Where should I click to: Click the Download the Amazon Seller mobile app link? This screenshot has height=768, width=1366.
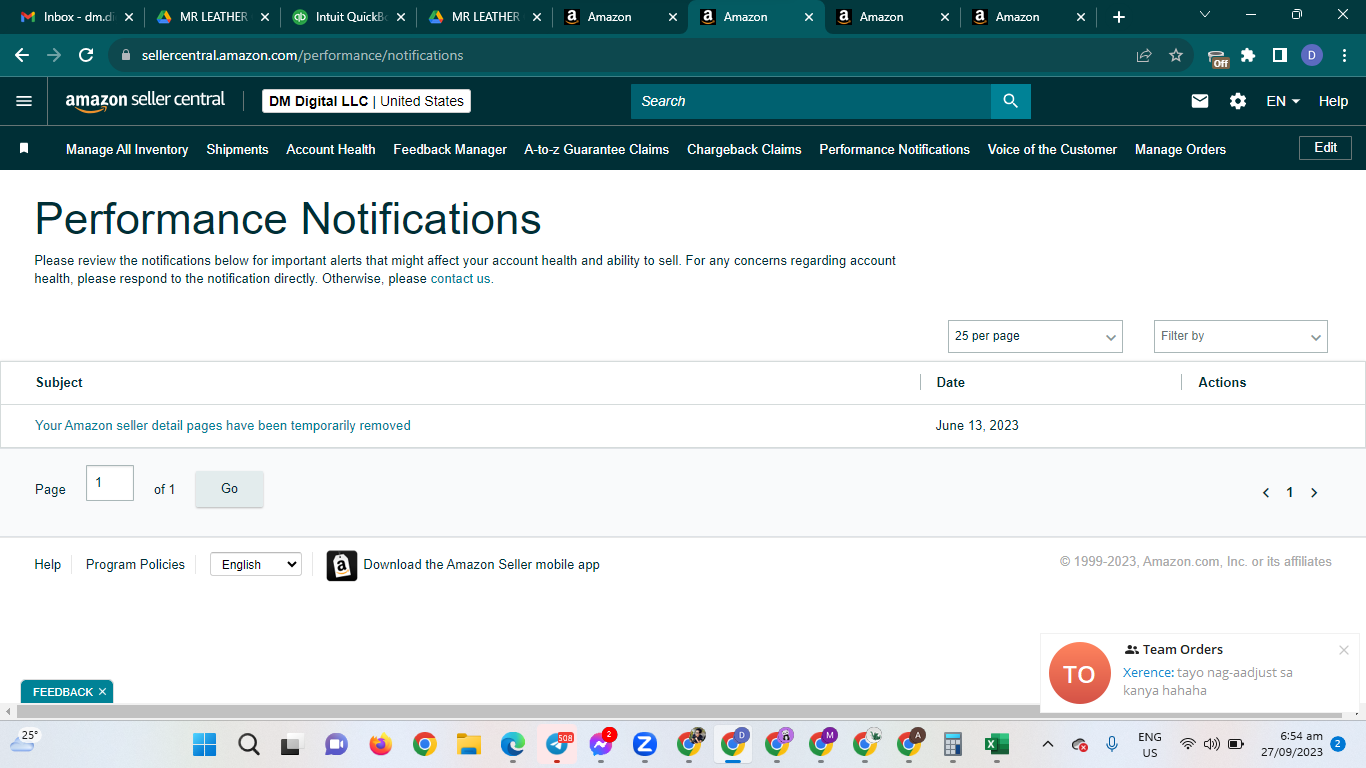(481, 565)
